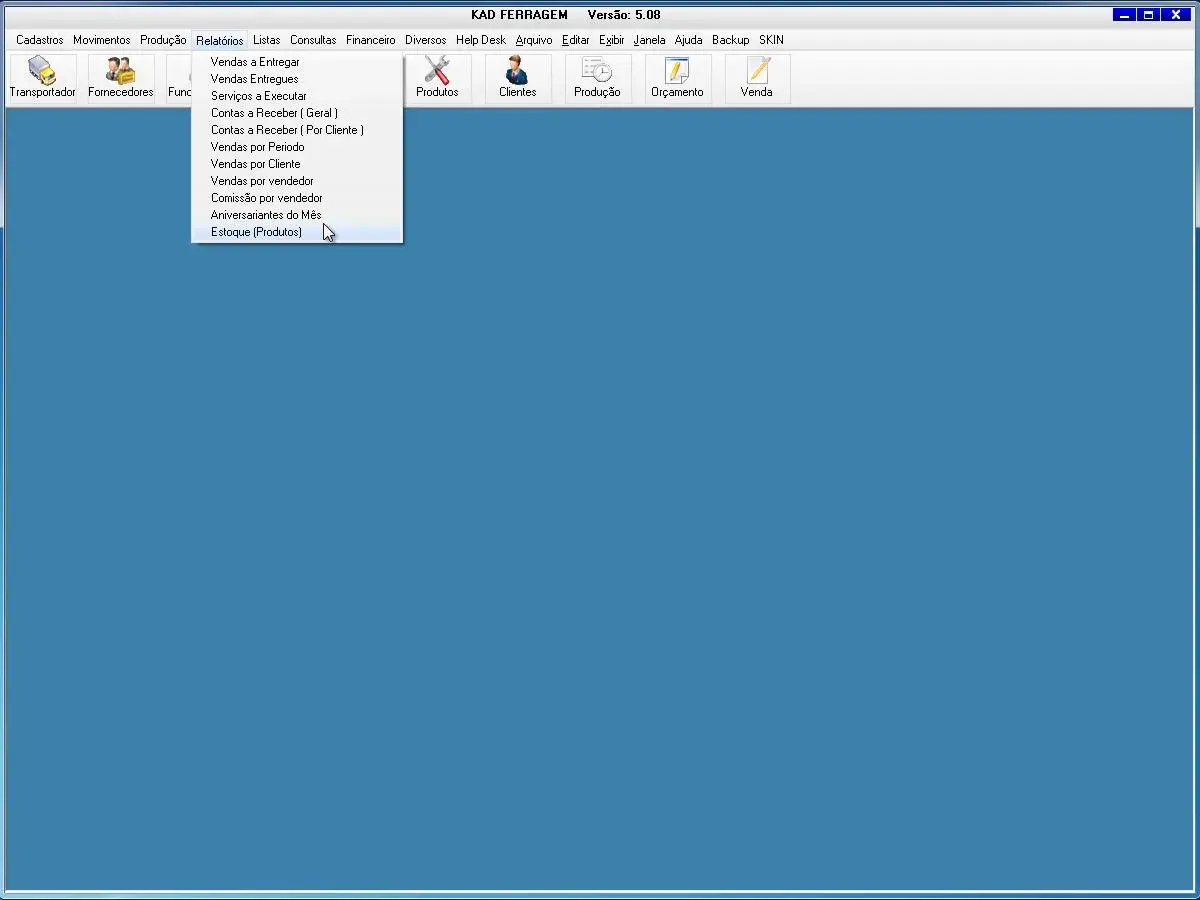
Task: Expand the Consultas menu
Action: tap(313, 40)
